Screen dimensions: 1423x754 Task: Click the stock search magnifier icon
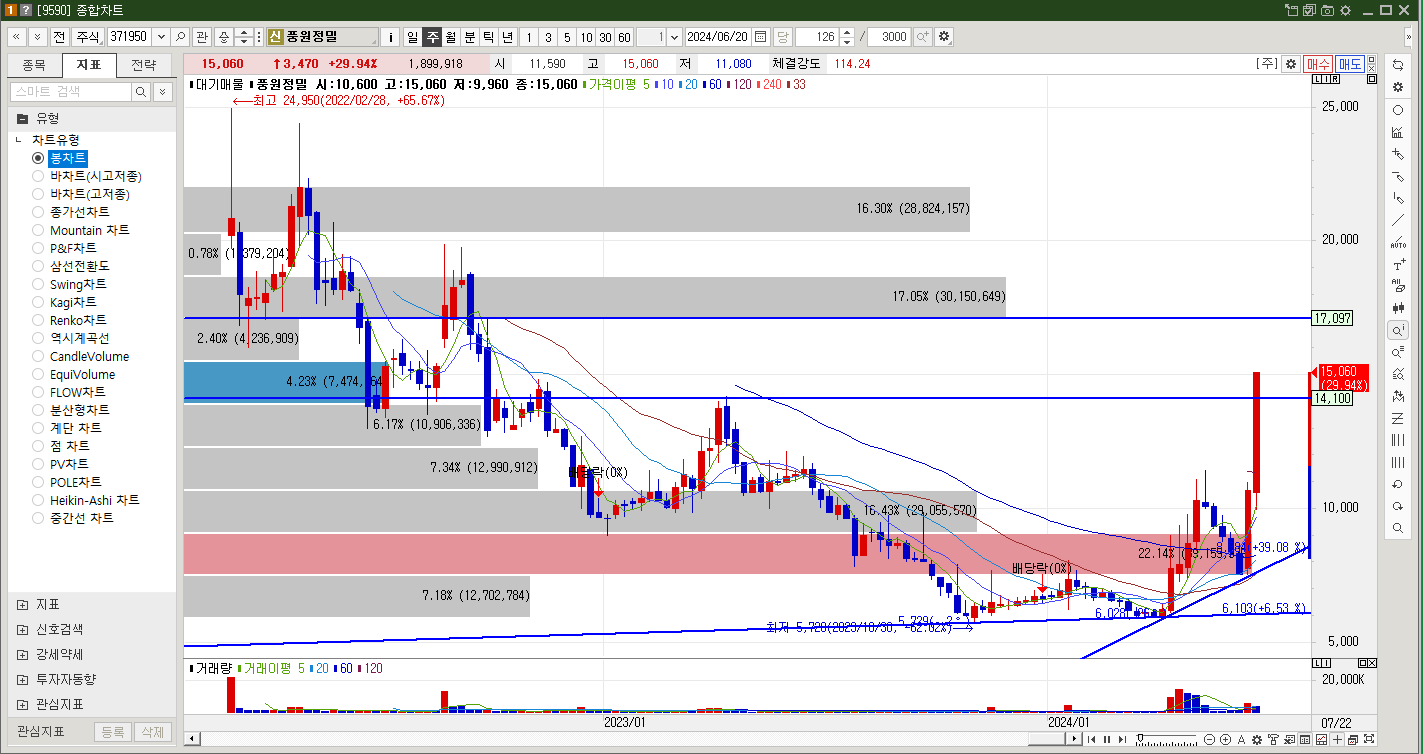click(x=180, y=36)
